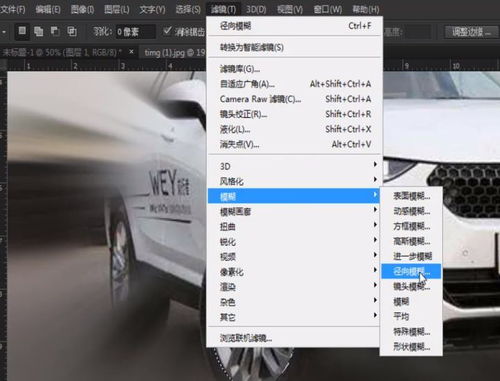This screenshot has height=381, width=500.
Task: Open Camera Raw 滤镜(C)... entry
Action: point(294,99)
